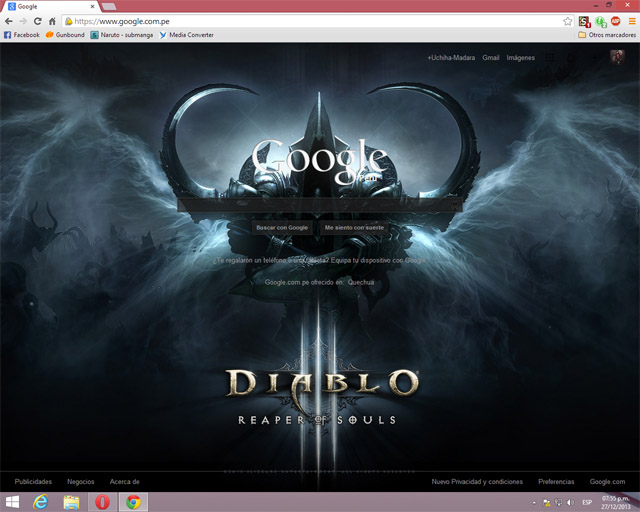The height and width of the screenshot is (512, 640).
Task: Open the Preferencias footer link
Action: tap(556, 482)
